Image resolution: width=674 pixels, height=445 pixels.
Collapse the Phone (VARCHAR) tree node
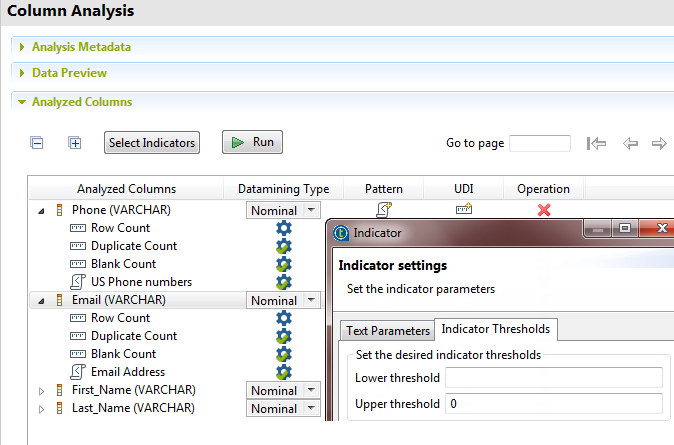(x=41, y=211)
